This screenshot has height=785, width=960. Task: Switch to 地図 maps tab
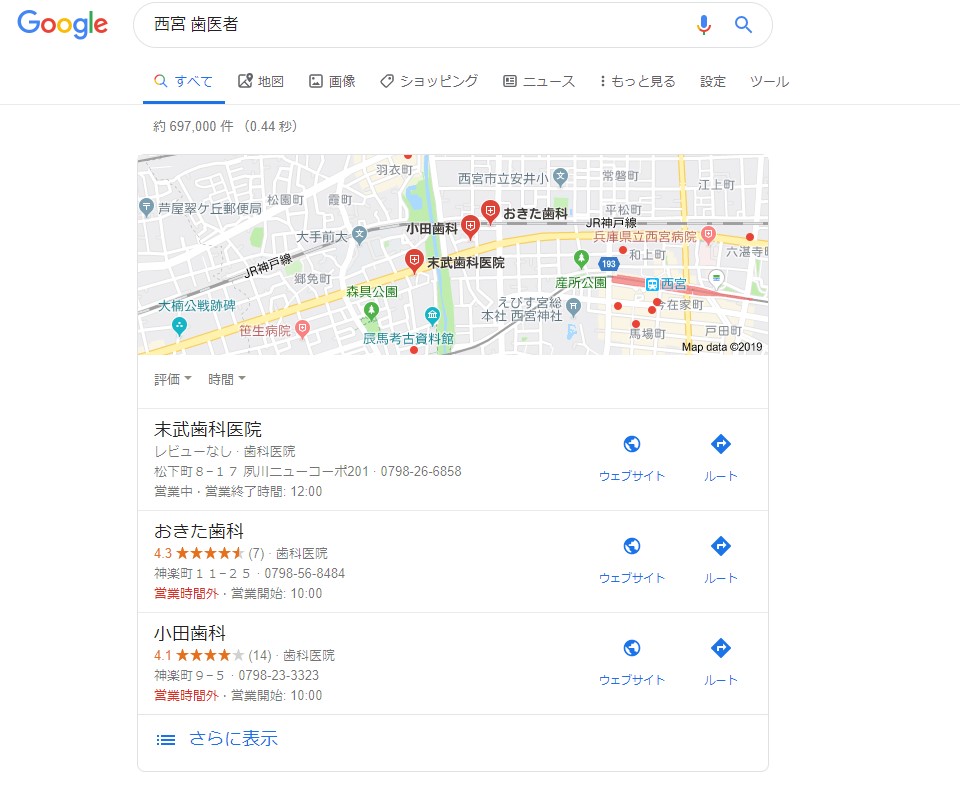(x=261, y=81)
